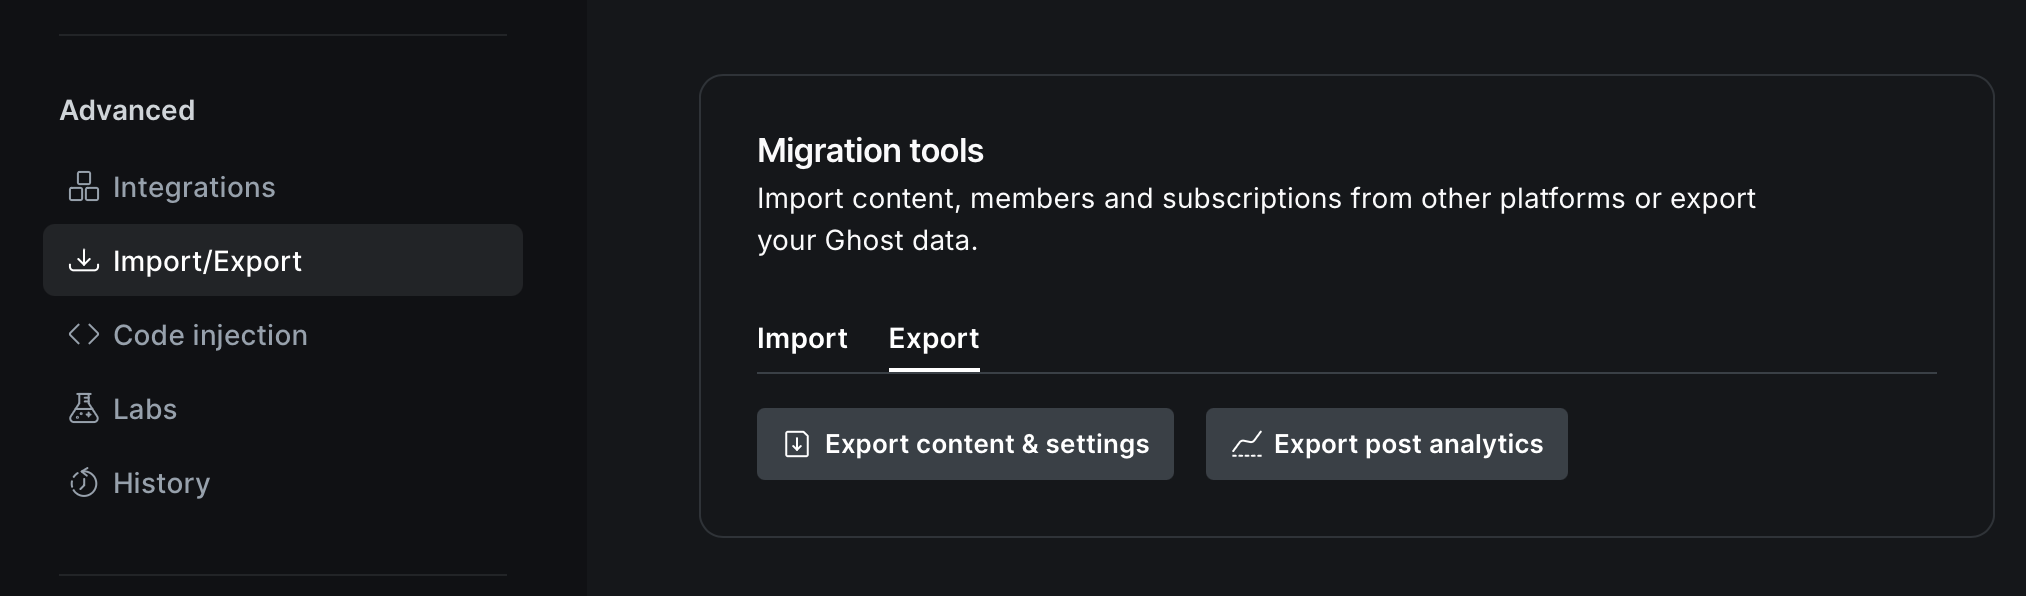
Task: Click the Advanced section header
Action: (127, 110)
